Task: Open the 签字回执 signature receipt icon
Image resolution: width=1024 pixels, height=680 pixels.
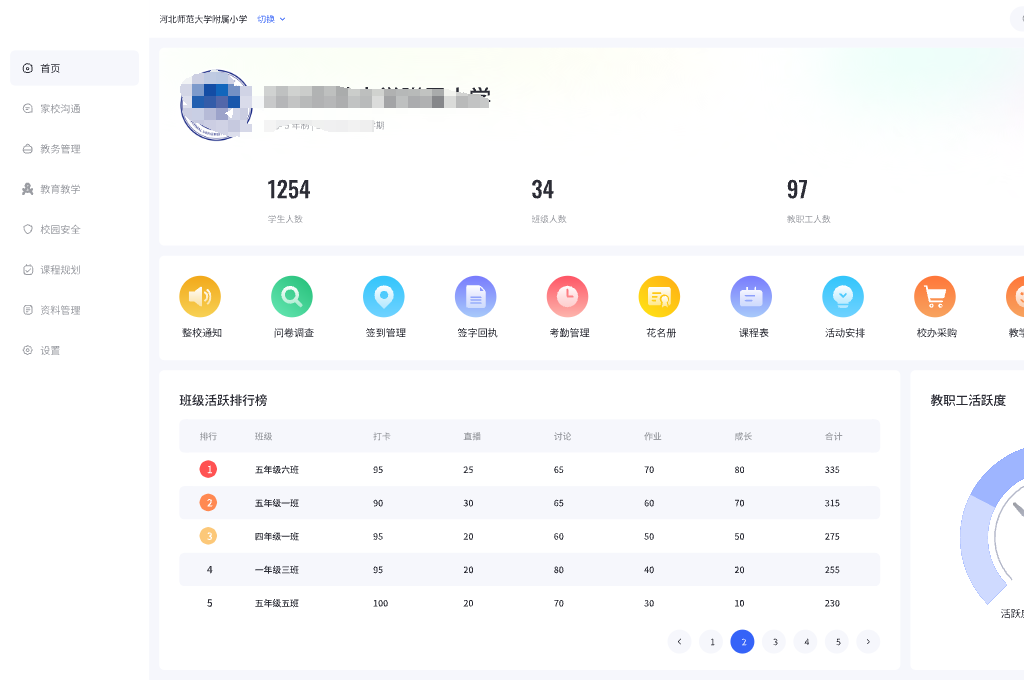Action: (x=475, y=296)
